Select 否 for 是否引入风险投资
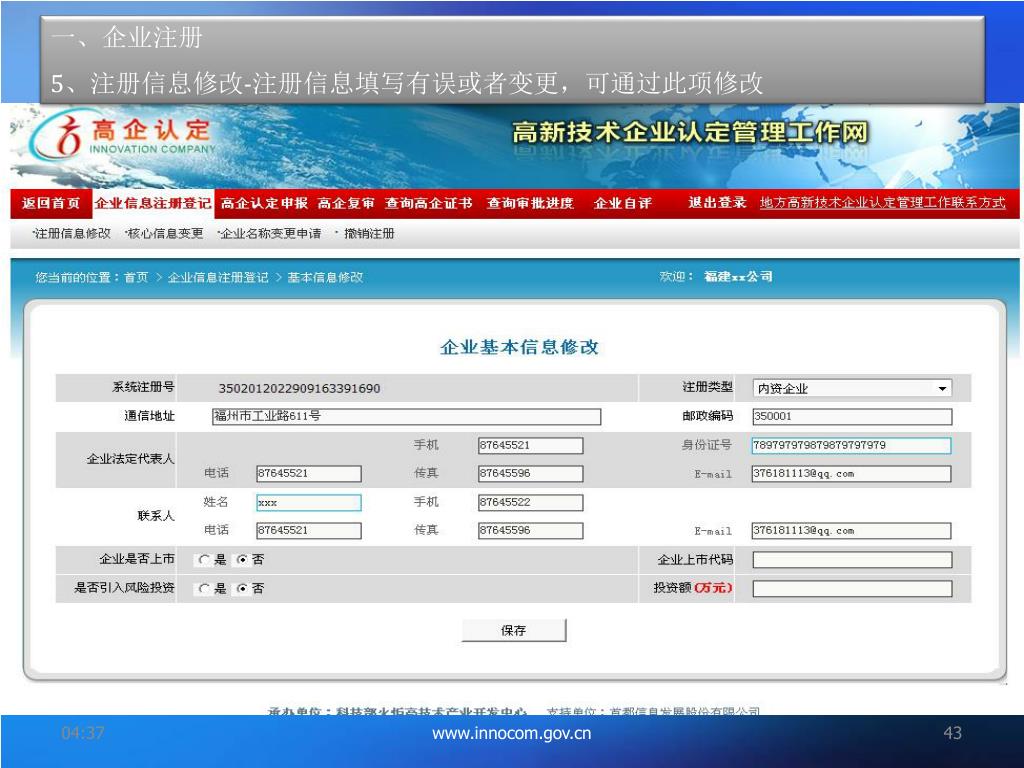 (241, 589)
